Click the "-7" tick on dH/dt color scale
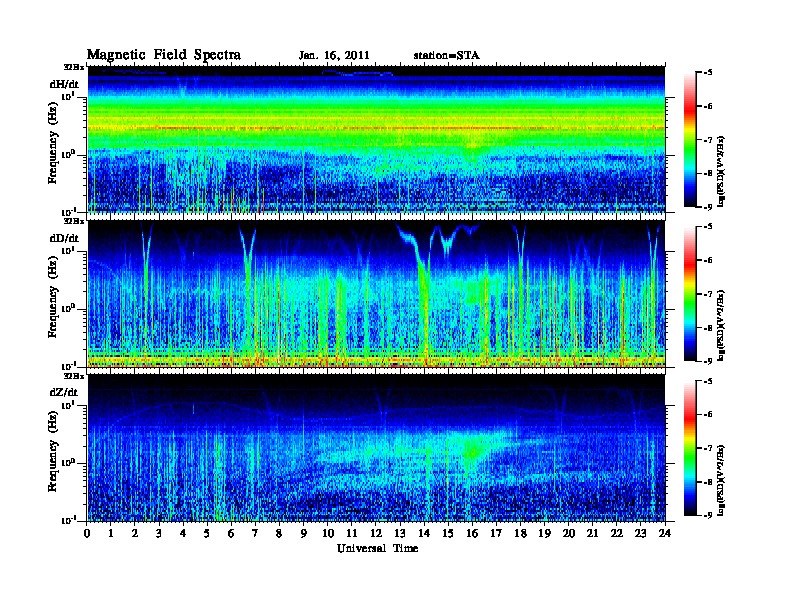This screenshot has width=792, height=612. coord(707,140)
